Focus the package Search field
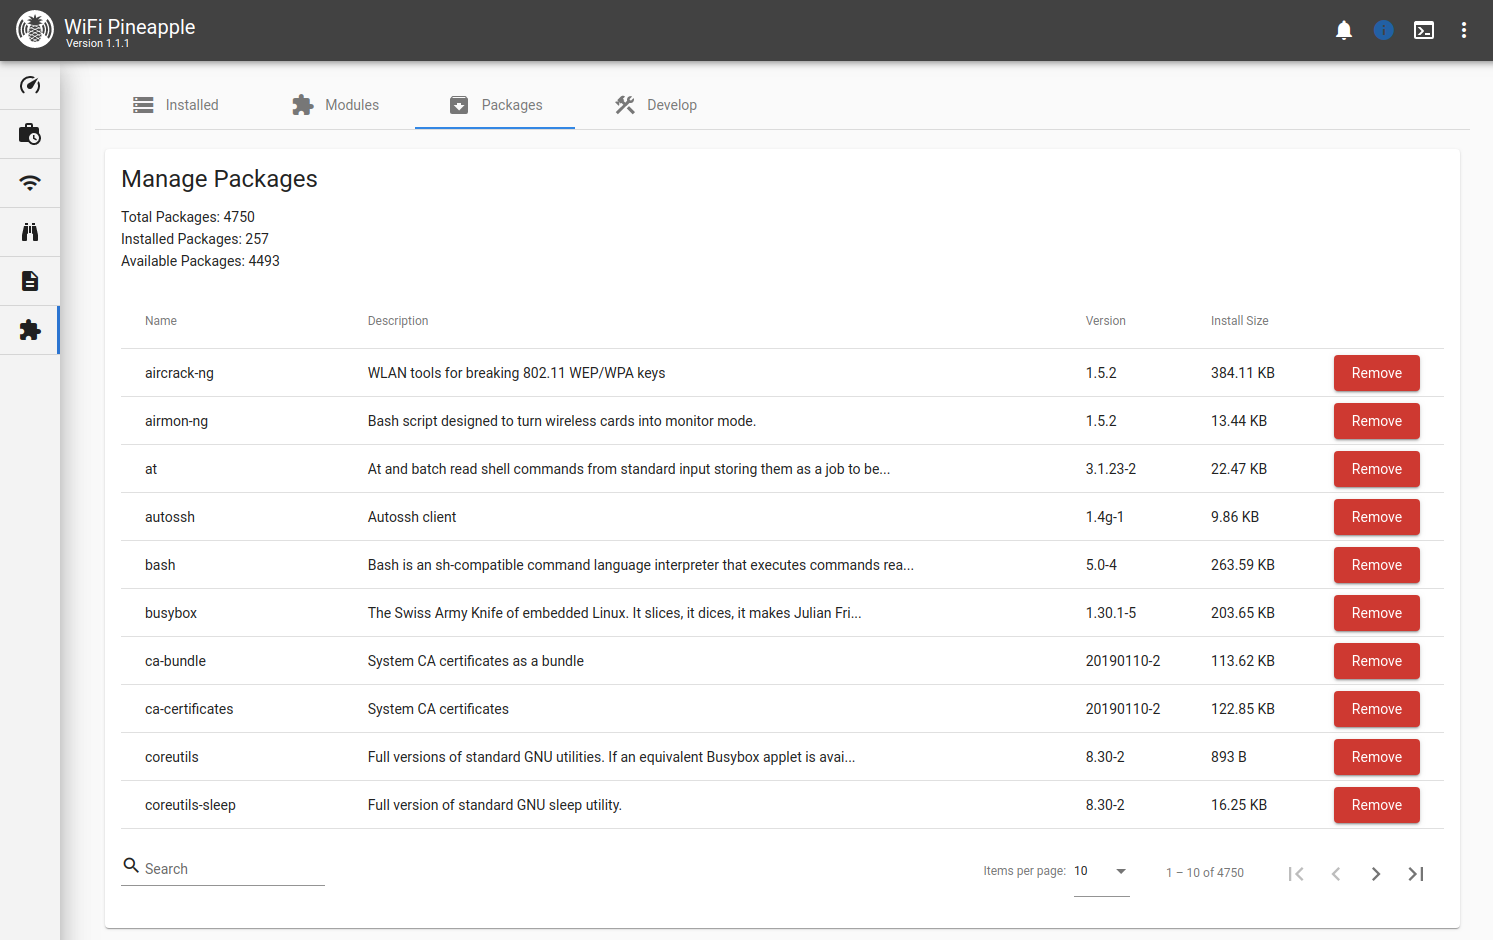The width and height of the screenshot is (1493, 940). pos(234,869)
